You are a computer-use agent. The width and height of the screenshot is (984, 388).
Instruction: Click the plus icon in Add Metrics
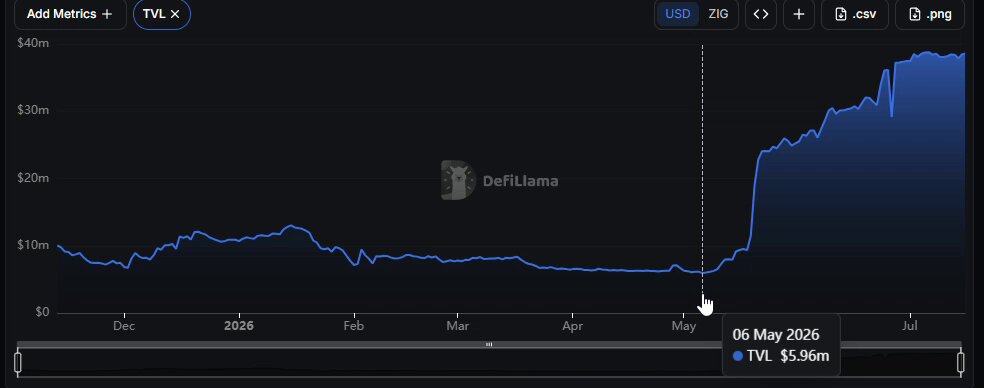[107, 14]
